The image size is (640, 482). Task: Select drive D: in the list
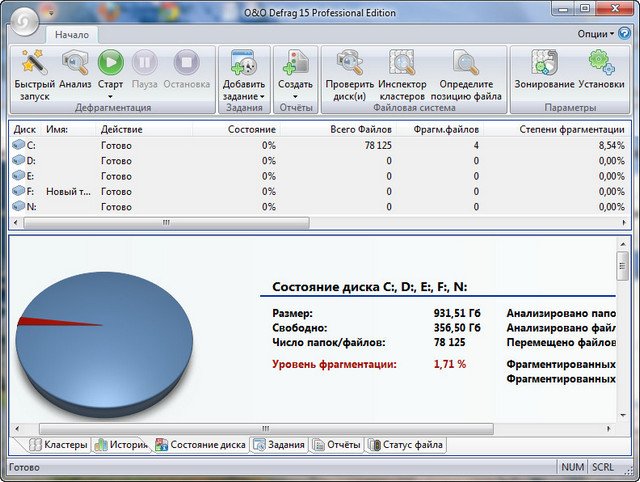pos(319,161)
